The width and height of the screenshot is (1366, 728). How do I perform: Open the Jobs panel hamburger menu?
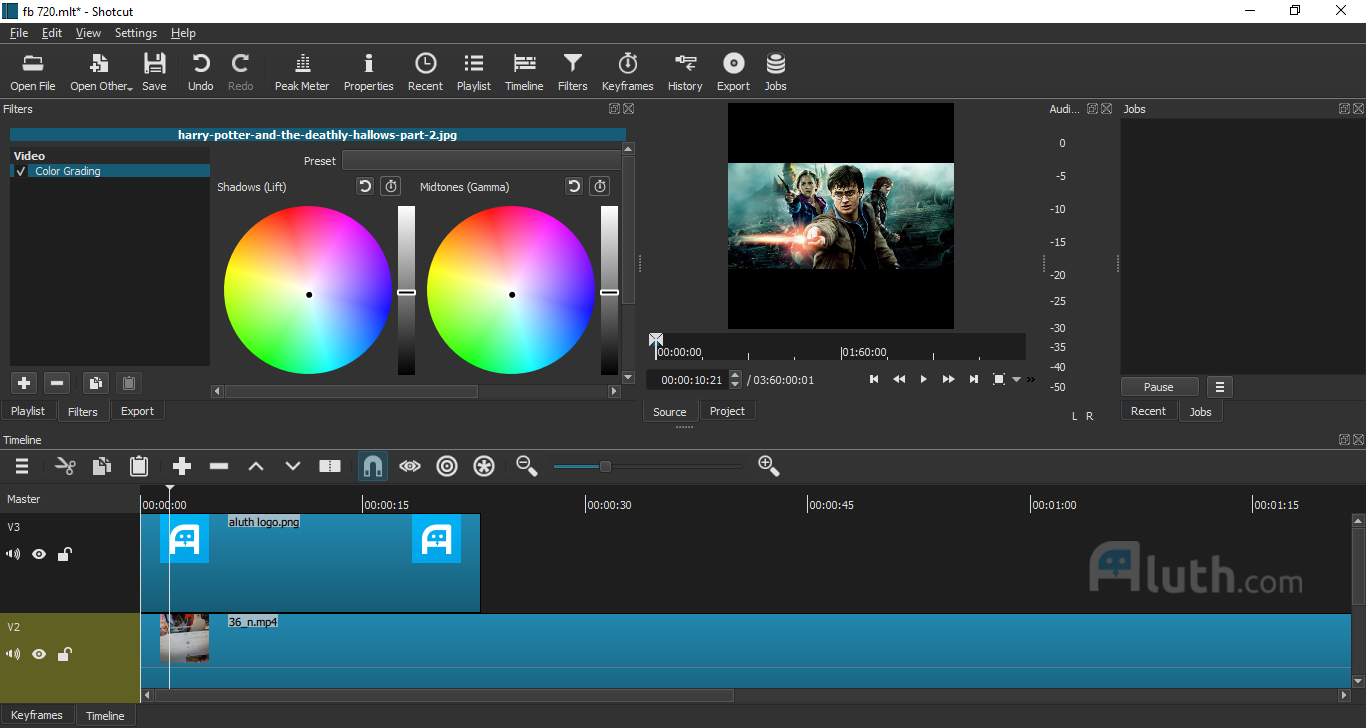click(1219, 387)
